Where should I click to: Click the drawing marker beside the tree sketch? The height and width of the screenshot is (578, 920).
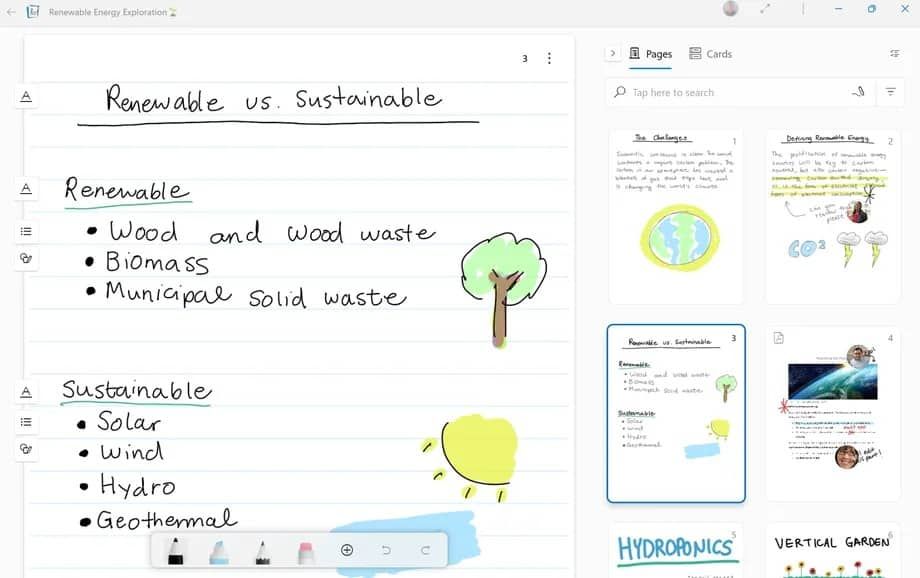point(26,258)
